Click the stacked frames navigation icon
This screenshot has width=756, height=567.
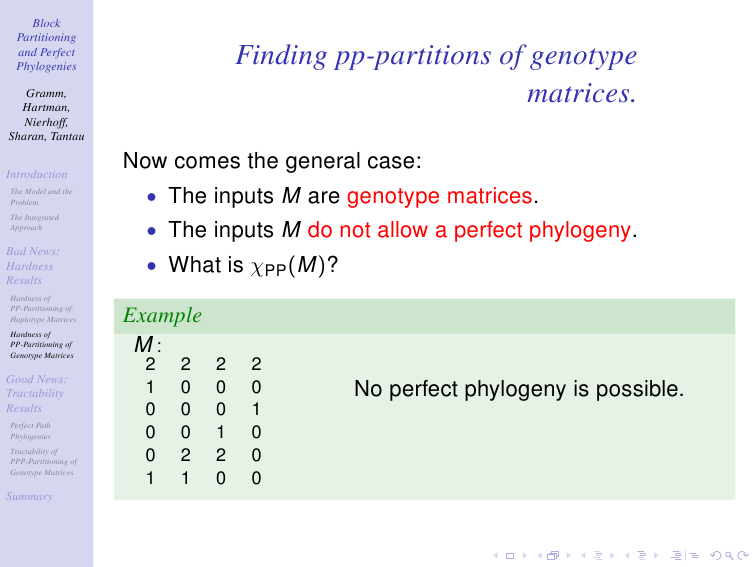(553, 555)
